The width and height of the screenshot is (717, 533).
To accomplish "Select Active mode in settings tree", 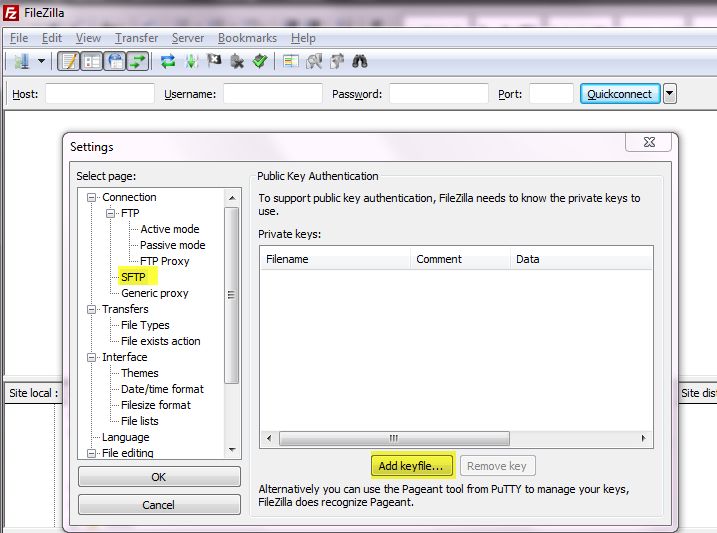I will pyautogui.click(x=170, y=229).
